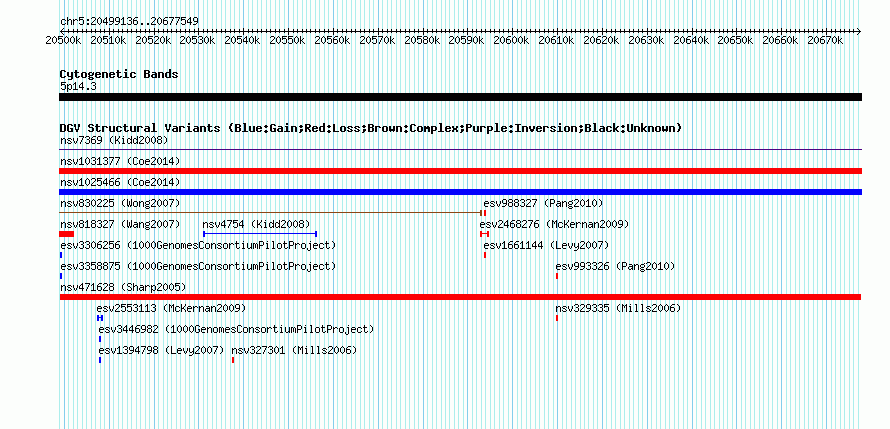Screen dimensions: 890x429
Task: Click the Cytogenetic Bands track title
Action: [119, 74]
